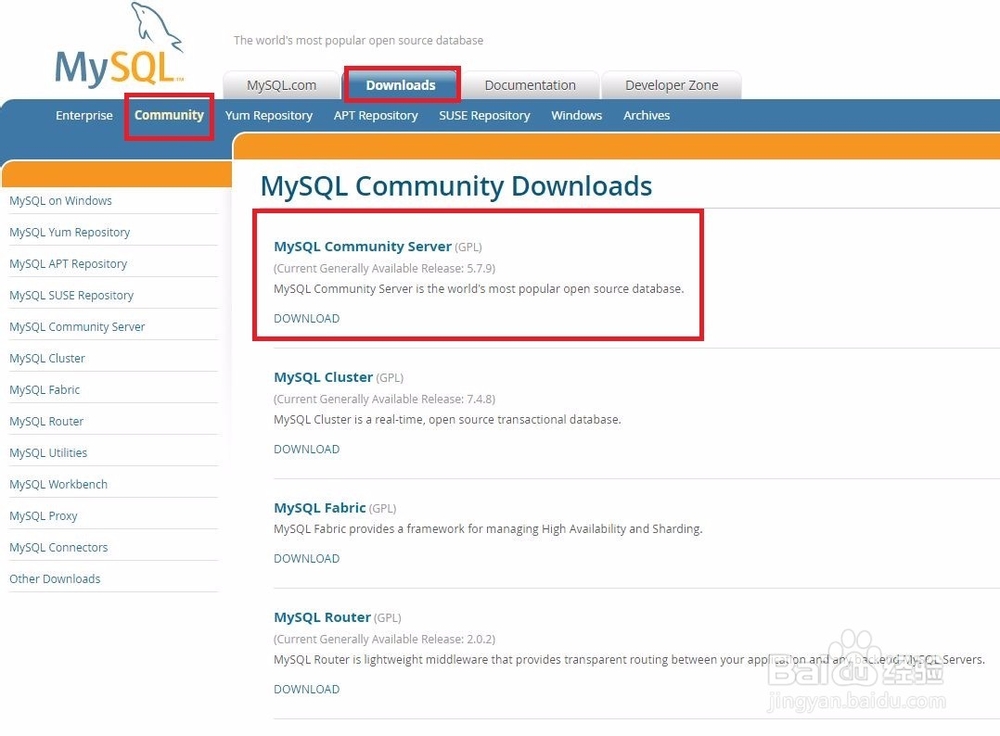
Task: Select Enterprise in the blue navigation bar
Action: pos(84,115)
